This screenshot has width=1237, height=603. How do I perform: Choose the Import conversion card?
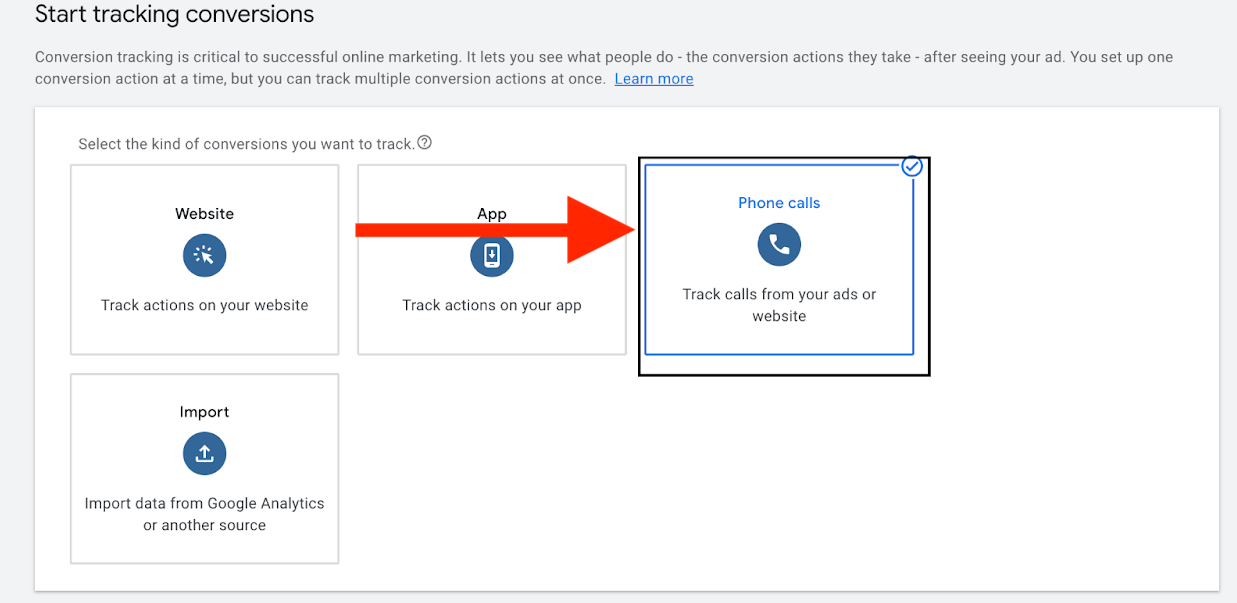point(204,468)
